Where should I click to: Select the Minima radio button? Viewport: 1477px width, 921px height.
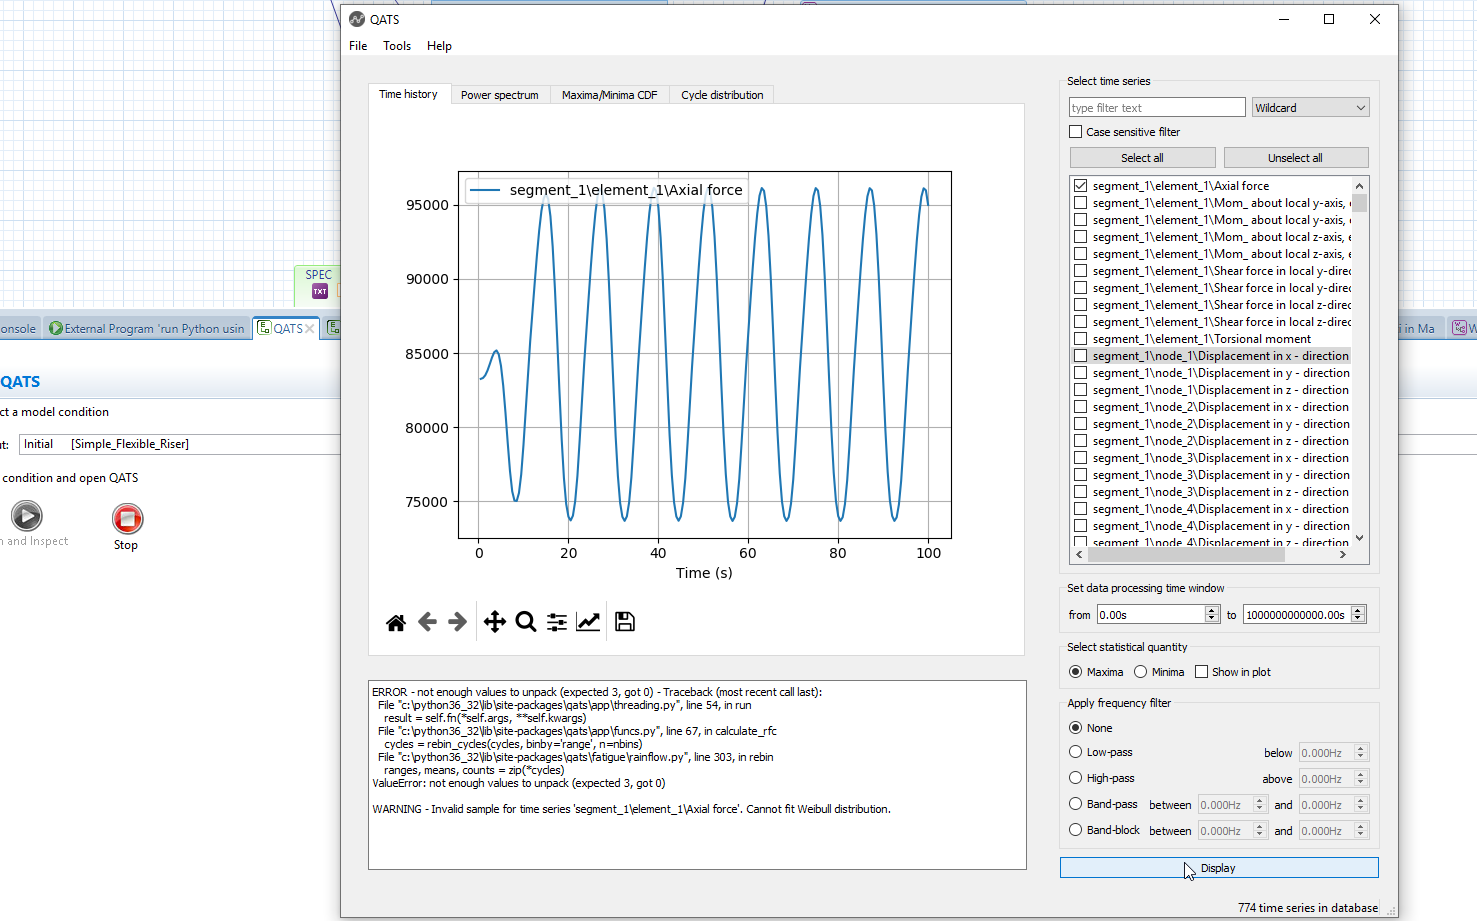1141,672
